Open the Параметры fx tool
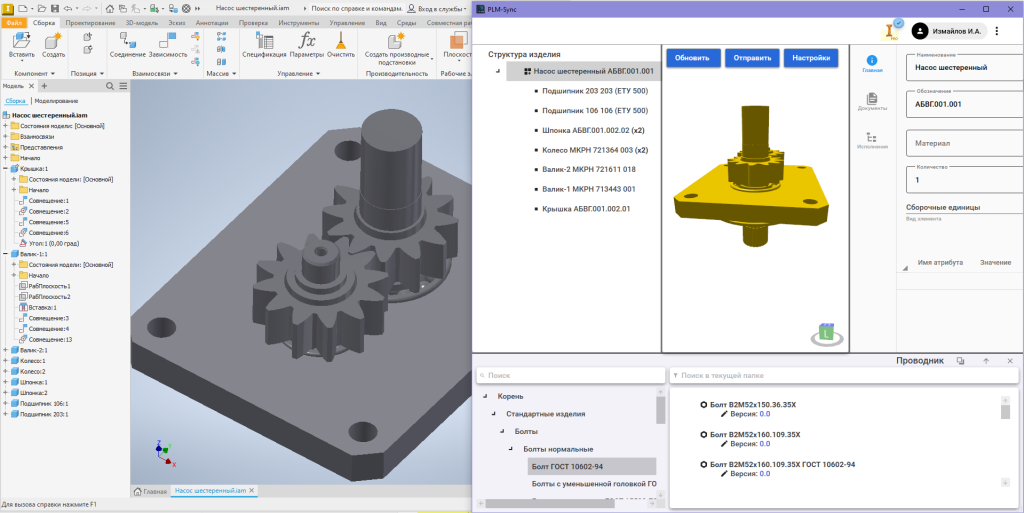This screenshot has width=1024, height=513. coord(308,41)
